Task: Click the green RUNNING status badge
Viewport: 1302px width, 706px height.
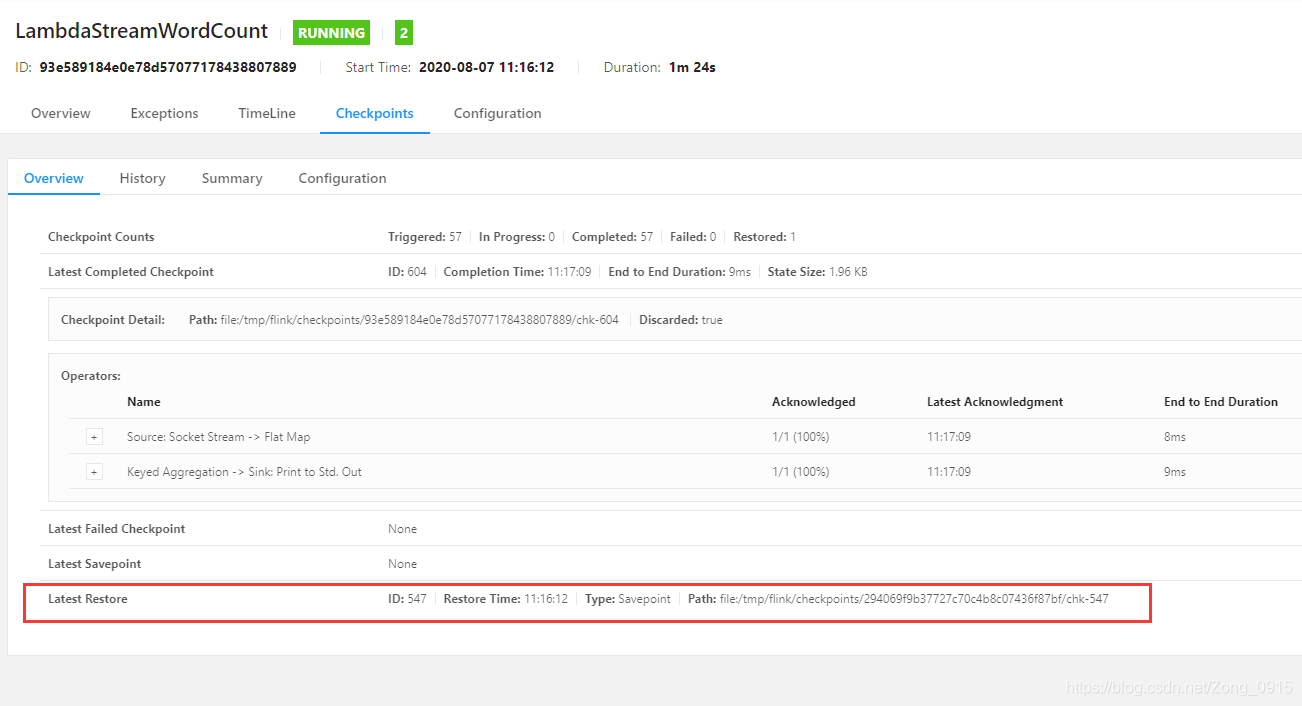Action: pos(331,32)
